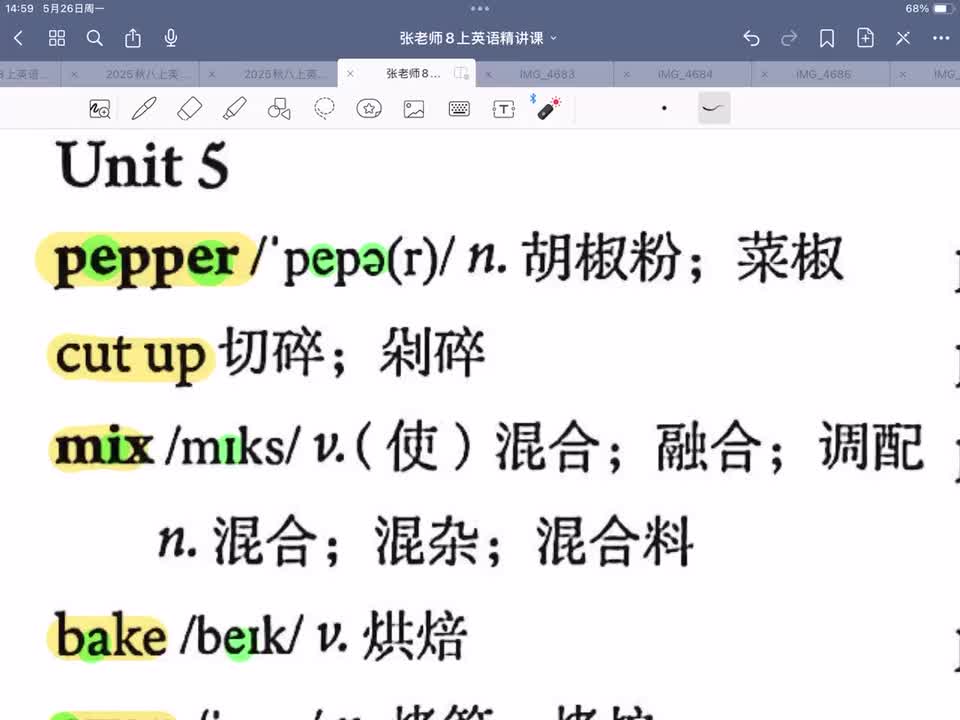Select the Eraser tool
The height and width of the screenshot is (720, 960).
[189, 109]
